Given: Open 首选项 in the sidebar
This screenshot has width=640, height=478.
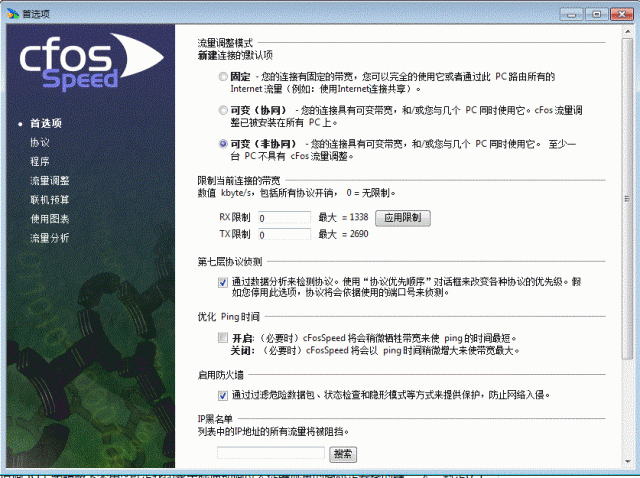Looking at the screenshot, I should (46, 123).
